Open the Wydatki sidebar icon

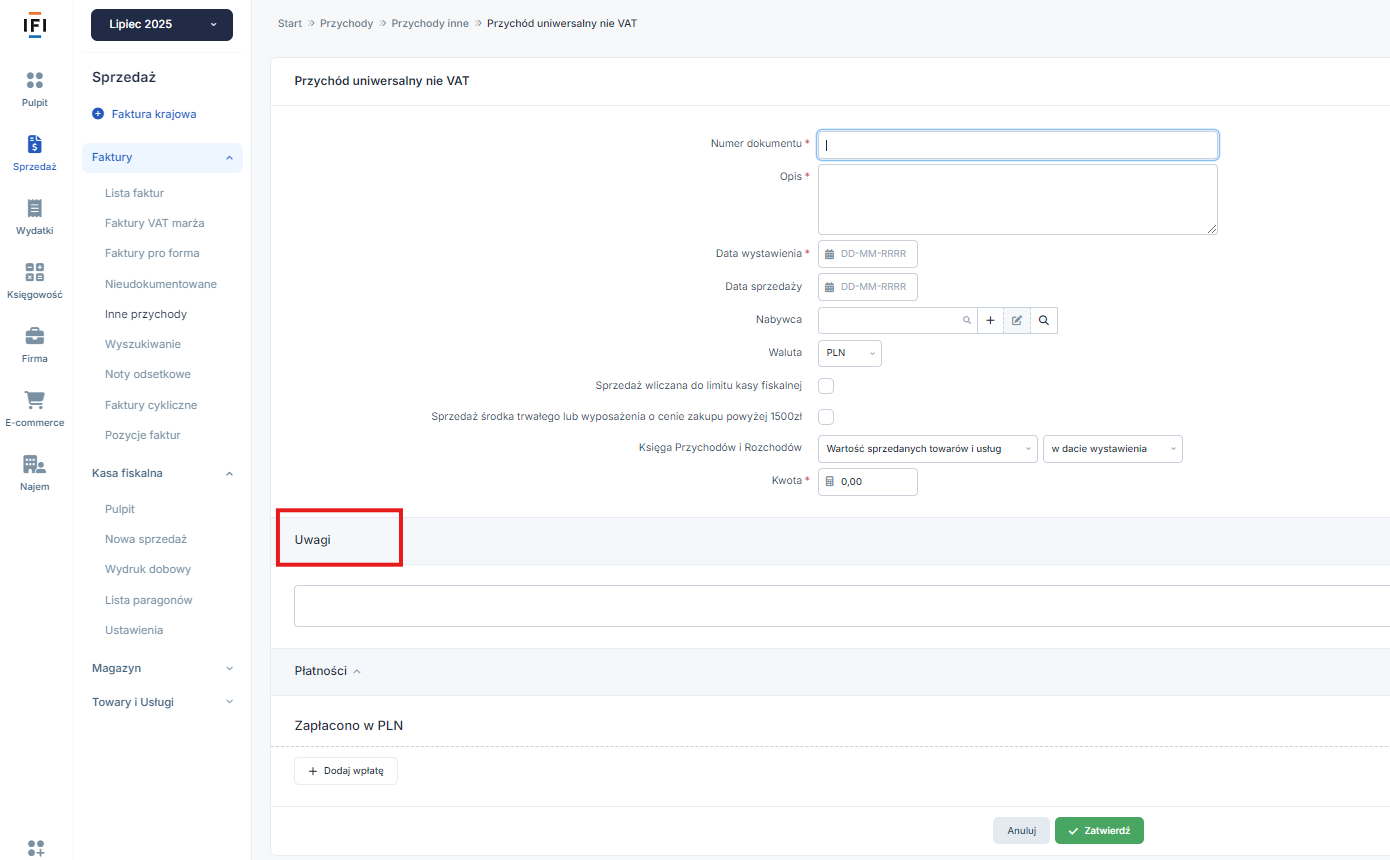tap(35, 208)
